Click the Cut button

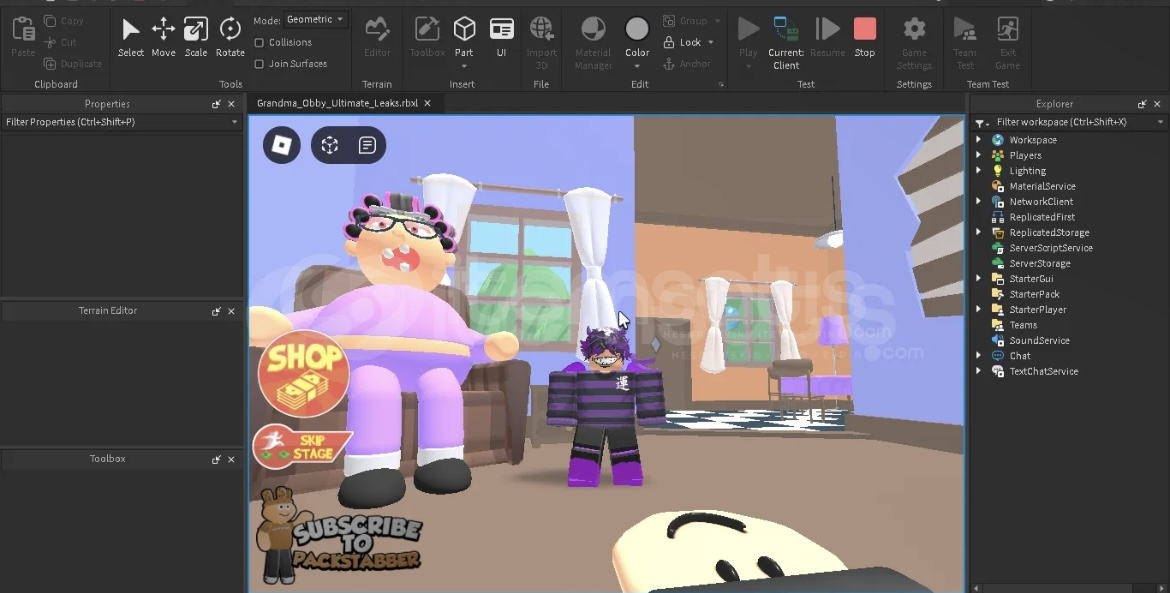pos(60,43)
